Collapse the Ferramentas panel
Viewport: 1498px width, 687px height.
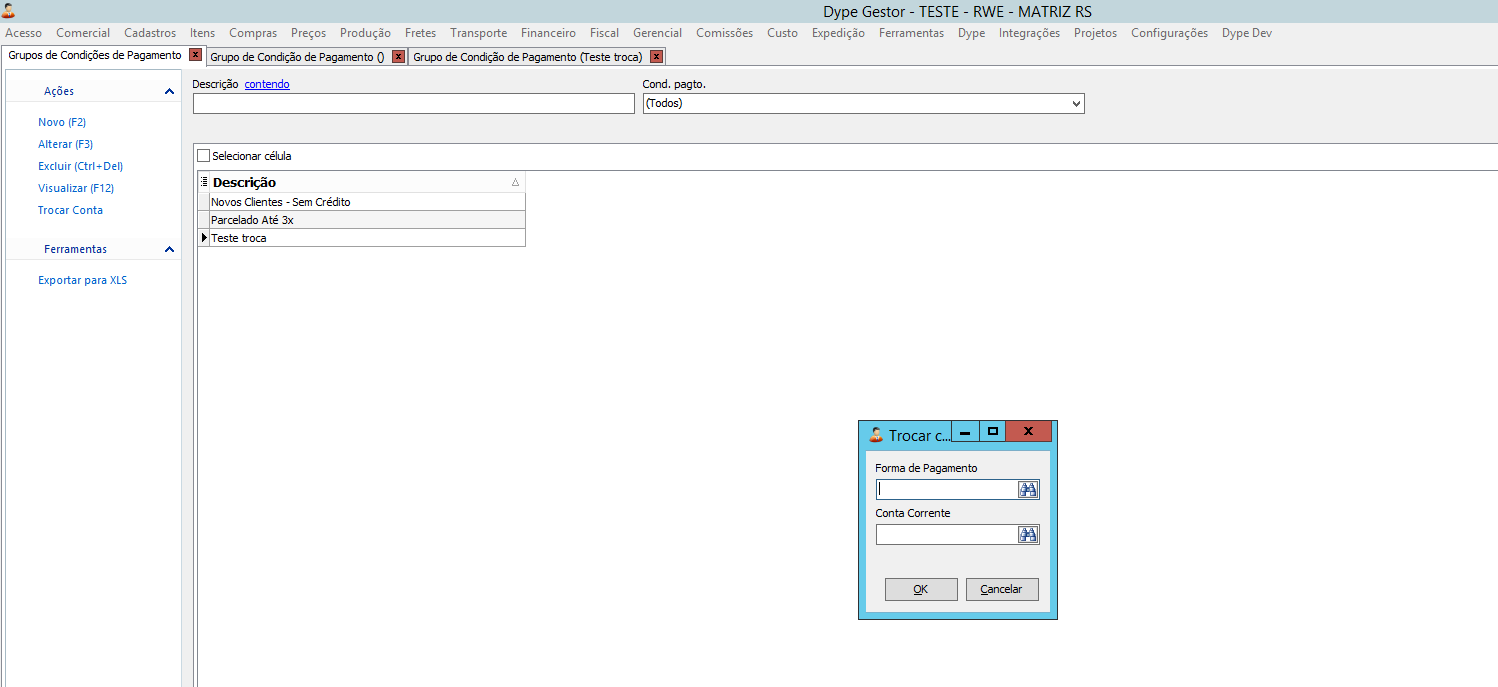pyautogui.click(x=169, y=249)
